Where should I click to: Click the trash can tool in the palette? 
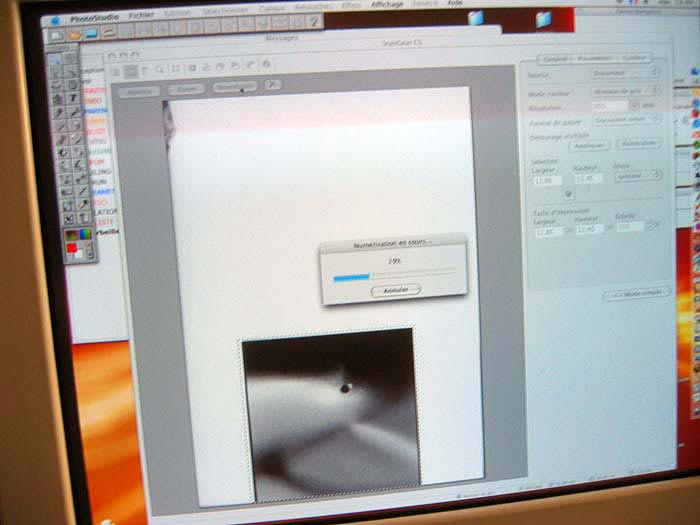[84, 218]
